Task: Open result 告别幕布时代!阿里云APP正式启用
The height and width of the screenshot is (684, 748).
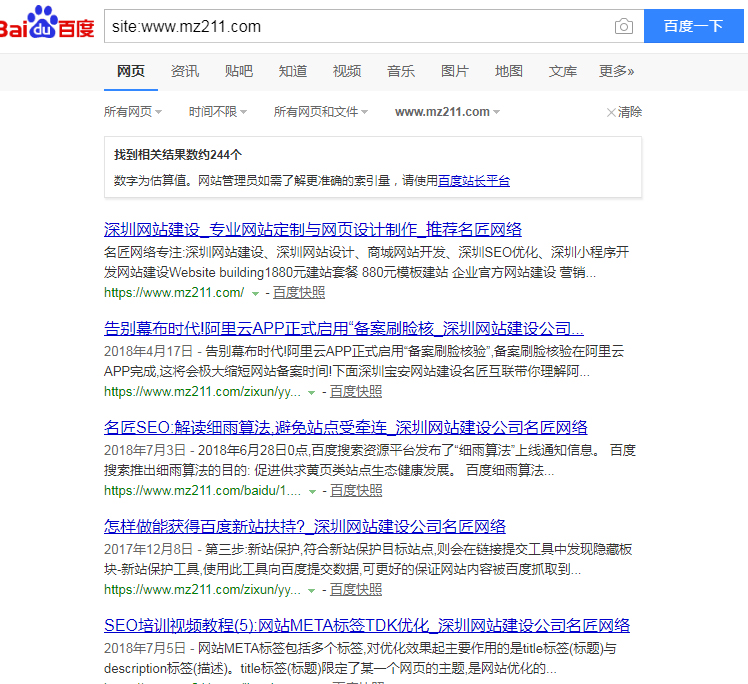Action: (x=343, y=328)
